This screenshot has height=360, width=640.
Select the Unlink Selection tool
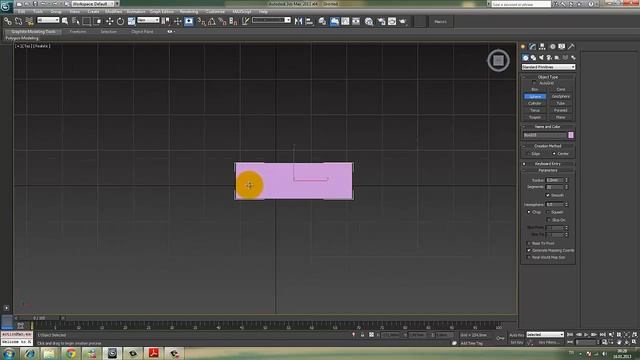click(x=18, y=21)
